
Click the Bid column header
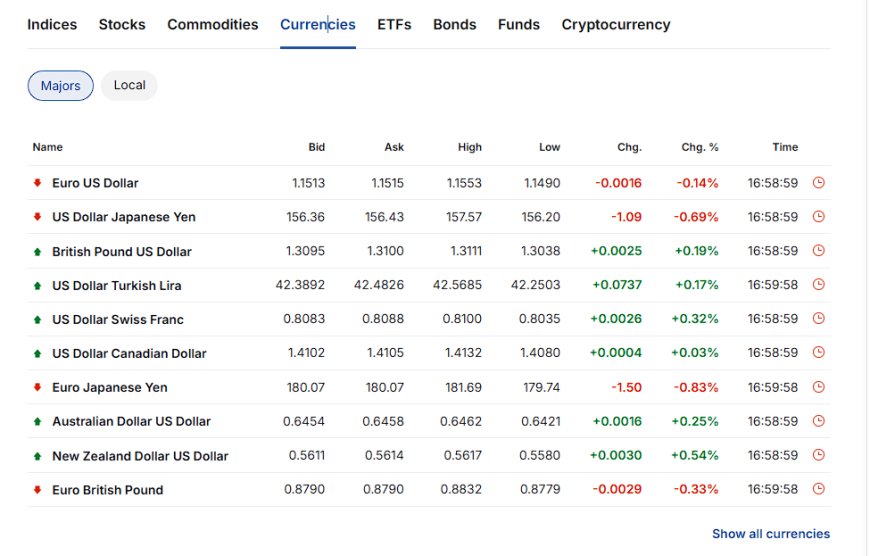(x=317, y=147)
